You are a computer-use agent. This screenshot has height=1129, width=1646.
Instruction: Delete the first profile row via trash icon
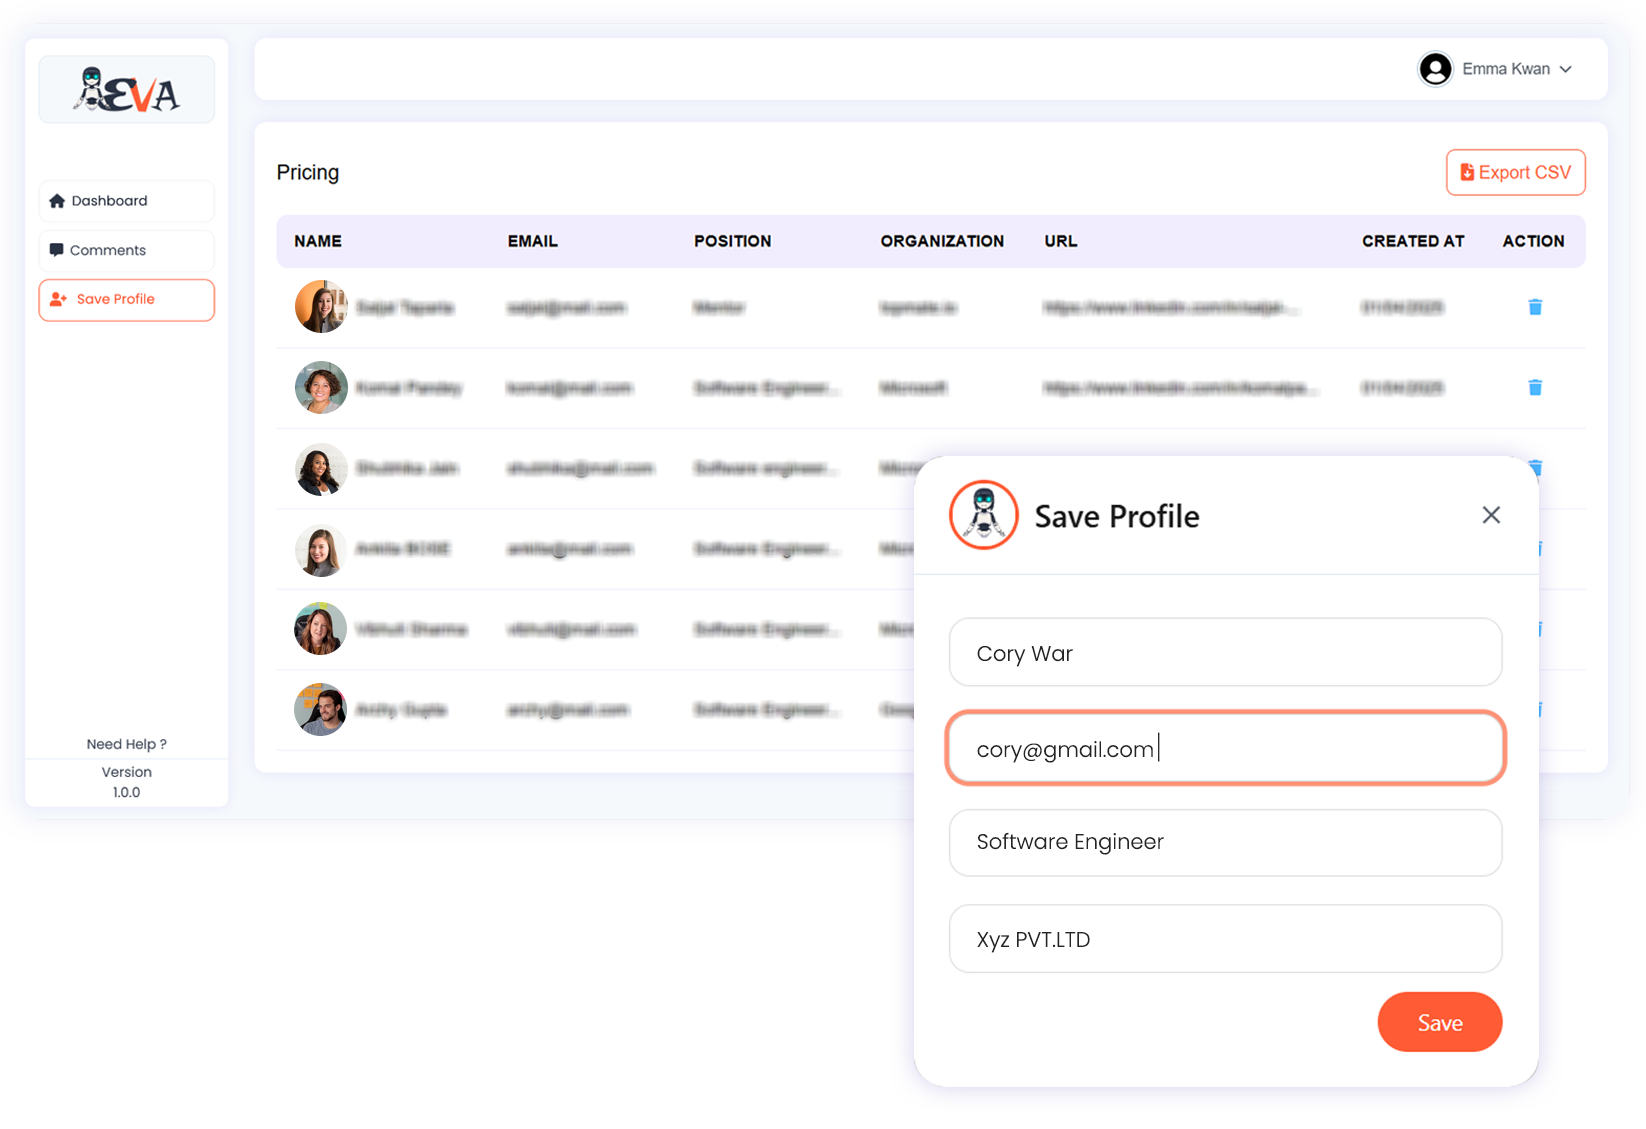[x=1535, y=307]
